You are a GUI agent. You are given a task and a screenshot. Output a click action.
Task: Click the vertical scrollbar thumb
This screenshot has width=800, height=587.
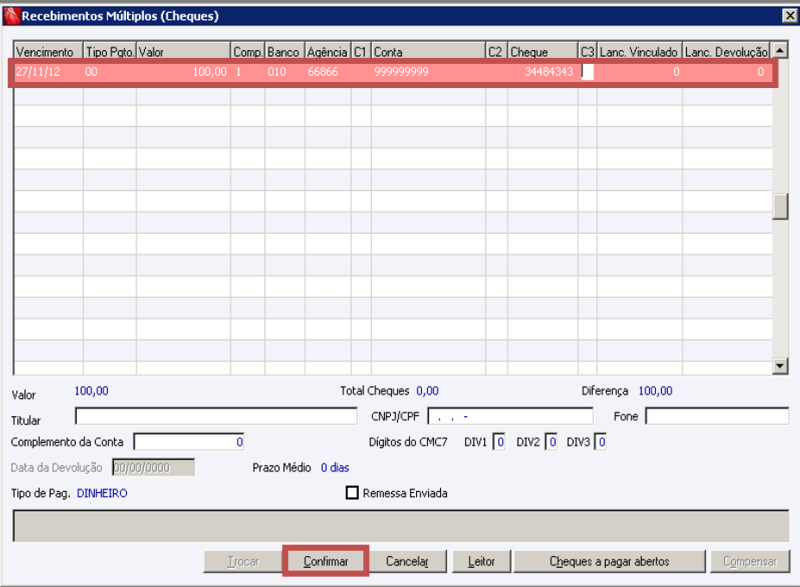click(780, 207)
